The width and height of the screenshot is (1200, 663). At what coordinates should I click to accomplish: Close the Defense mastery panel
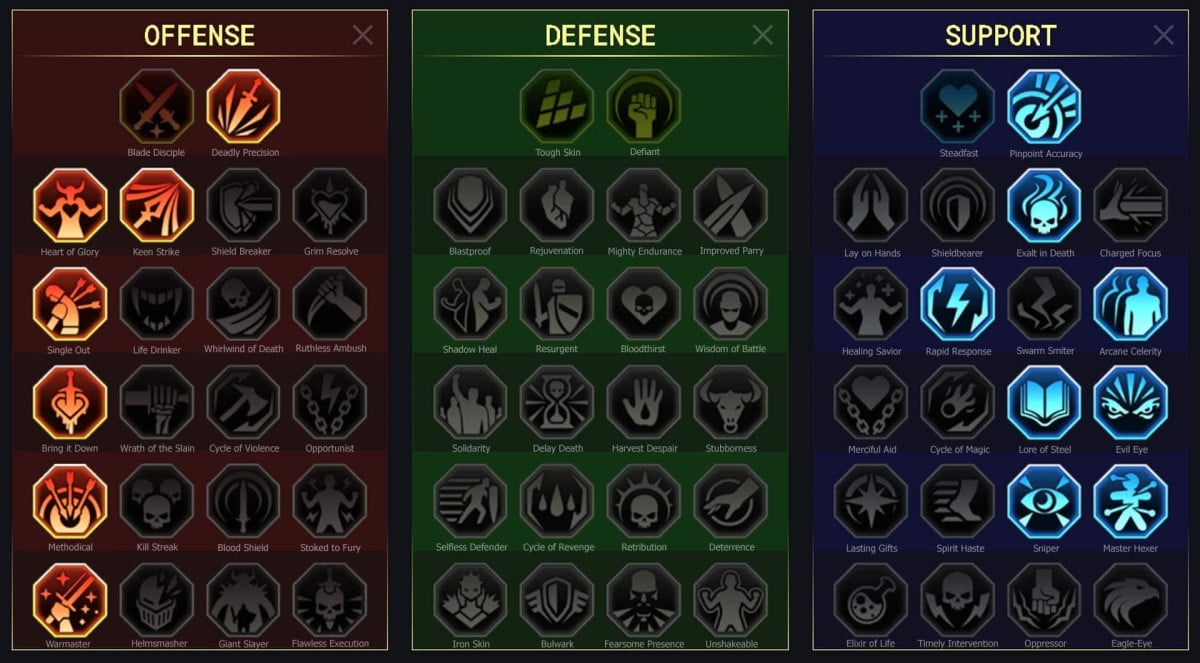click(x=763, y=36)
